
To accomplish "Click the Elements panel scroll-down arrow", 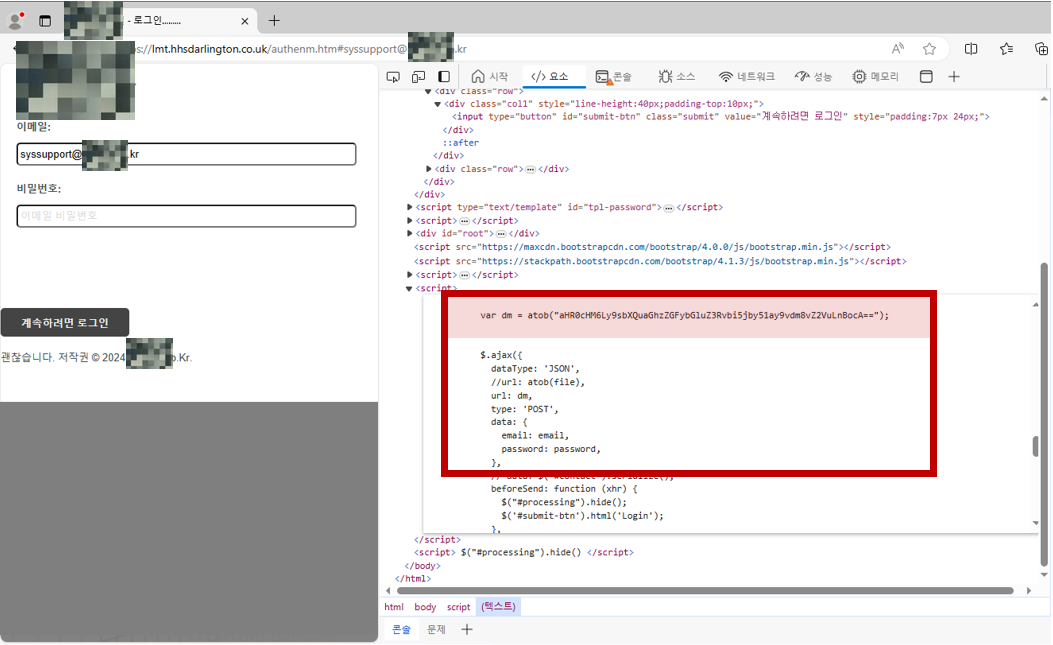I will [x=1044, y=574].
